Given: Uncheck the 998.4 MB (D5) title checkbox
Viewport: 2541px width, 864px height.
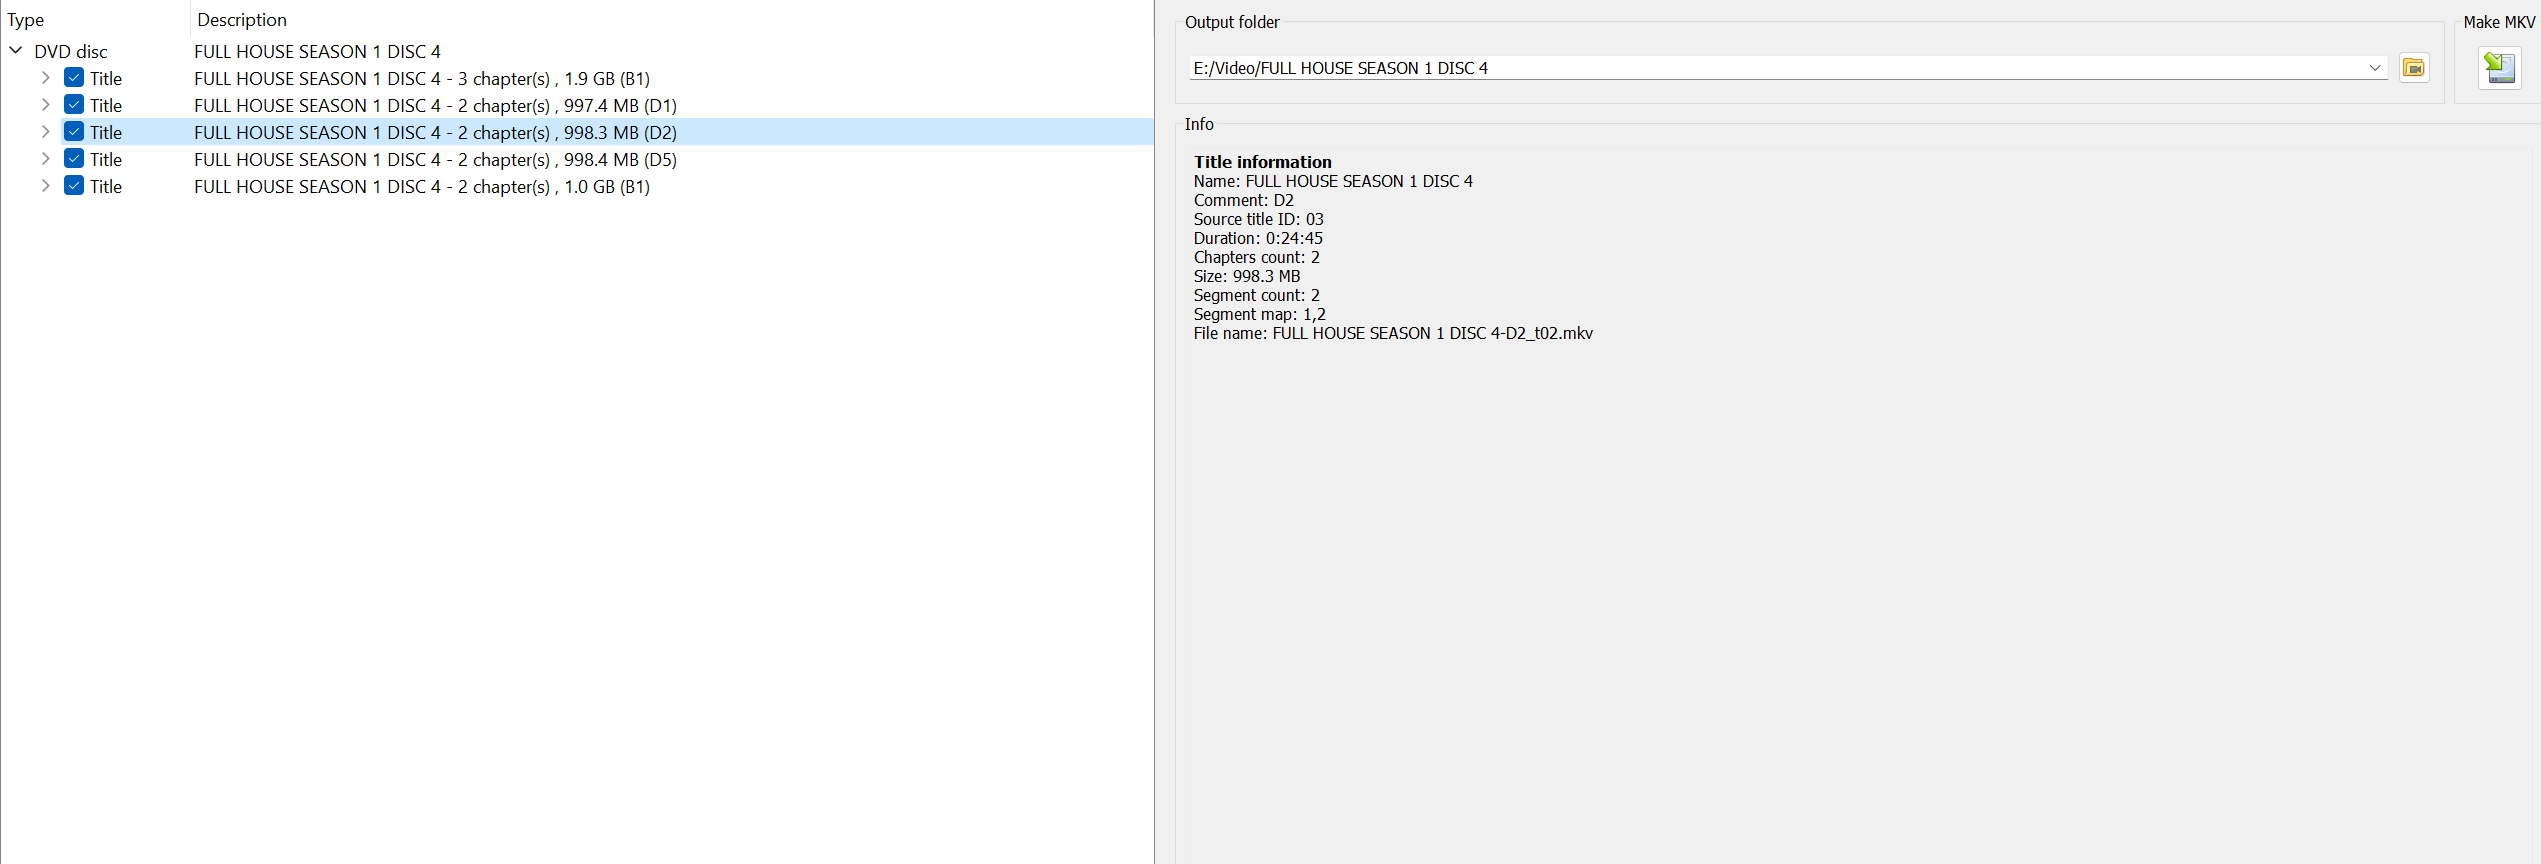Looking at the screenshot, I should (x=74, y=158).
